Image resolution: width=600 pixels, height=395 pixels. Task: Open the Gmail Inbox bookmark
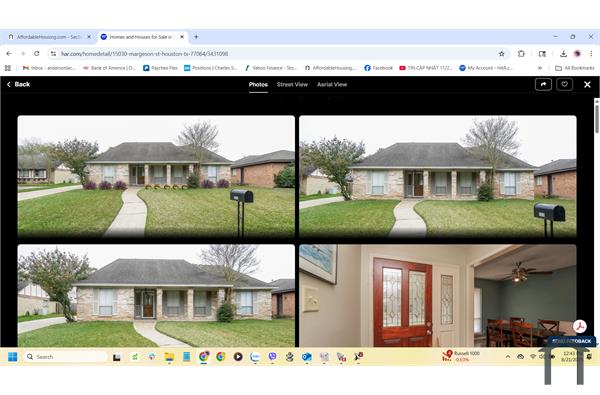pos(49,68)
